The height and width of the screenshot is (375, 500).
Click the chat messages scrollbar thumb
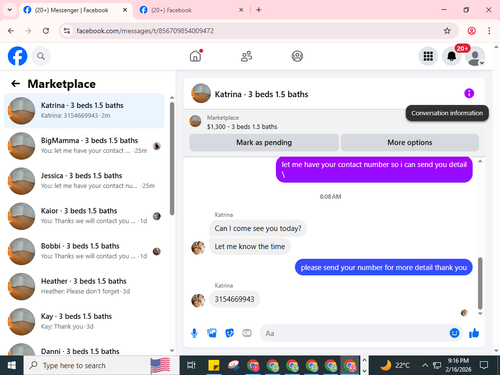point(480,283)
